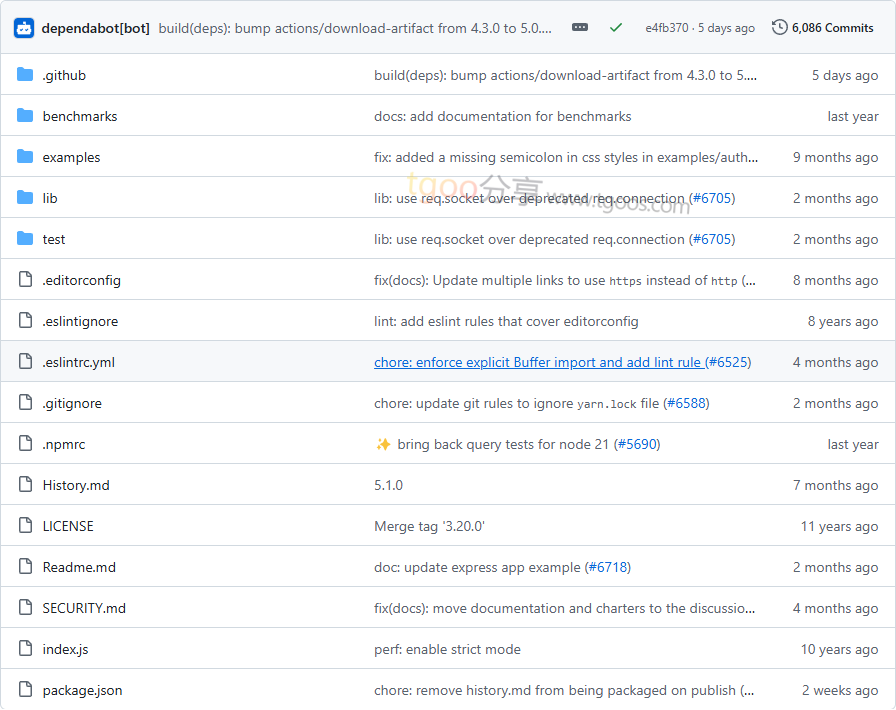896x710 pixels.
Task: Expand the commit message ellipsis button
Action: (x=580, y=28)
